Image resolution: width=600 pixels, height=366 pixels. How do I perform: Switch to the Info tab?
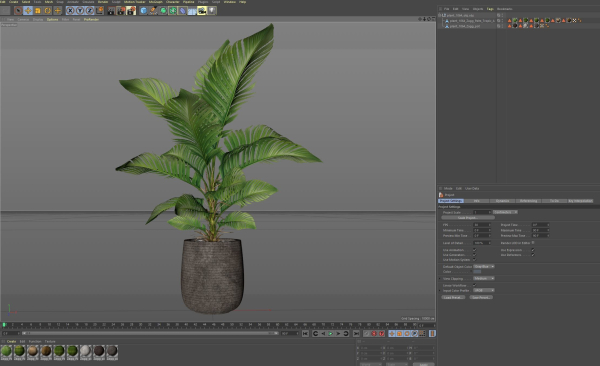[x=476, y=201]
